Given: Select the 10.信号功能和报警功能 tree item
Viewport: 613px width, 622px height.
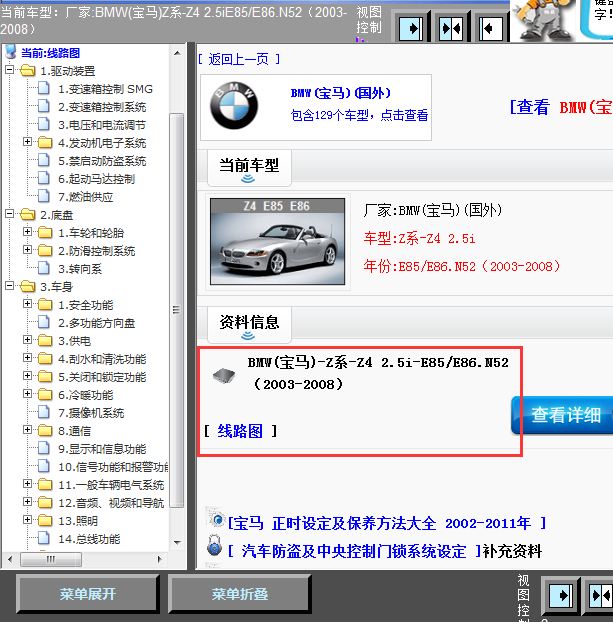Looking at the screenshot, I should (x=113, y=467).
